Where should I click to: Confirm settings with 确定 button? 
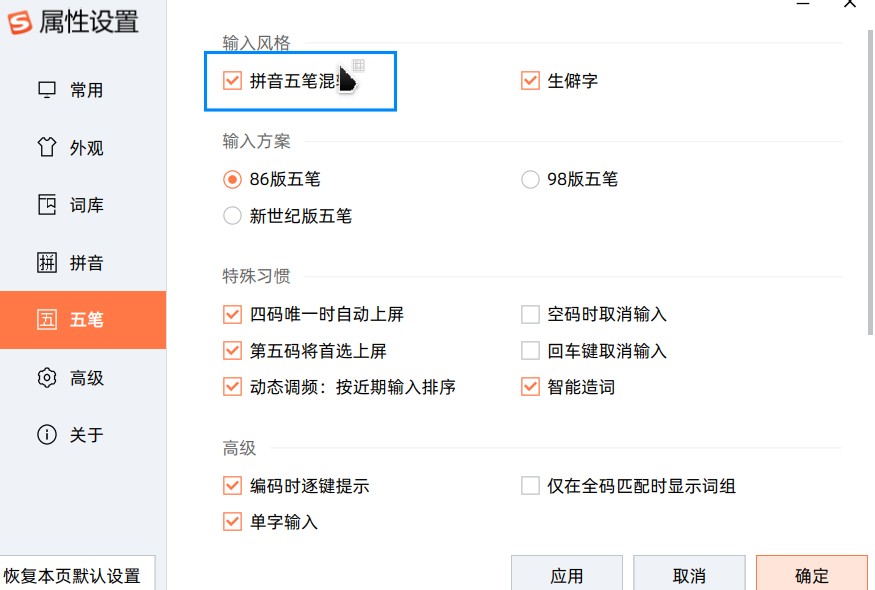[x=811, y=575]
